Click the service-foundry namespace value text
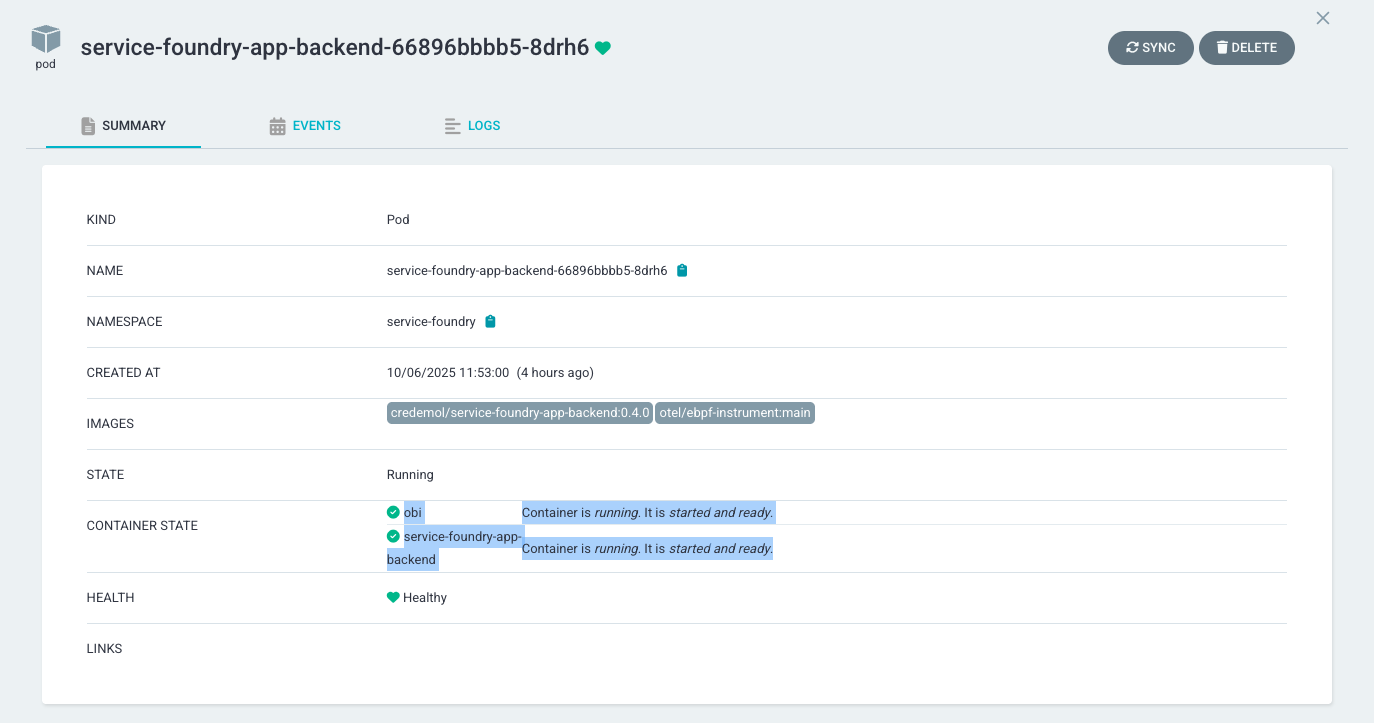 [x=431, y=321]
